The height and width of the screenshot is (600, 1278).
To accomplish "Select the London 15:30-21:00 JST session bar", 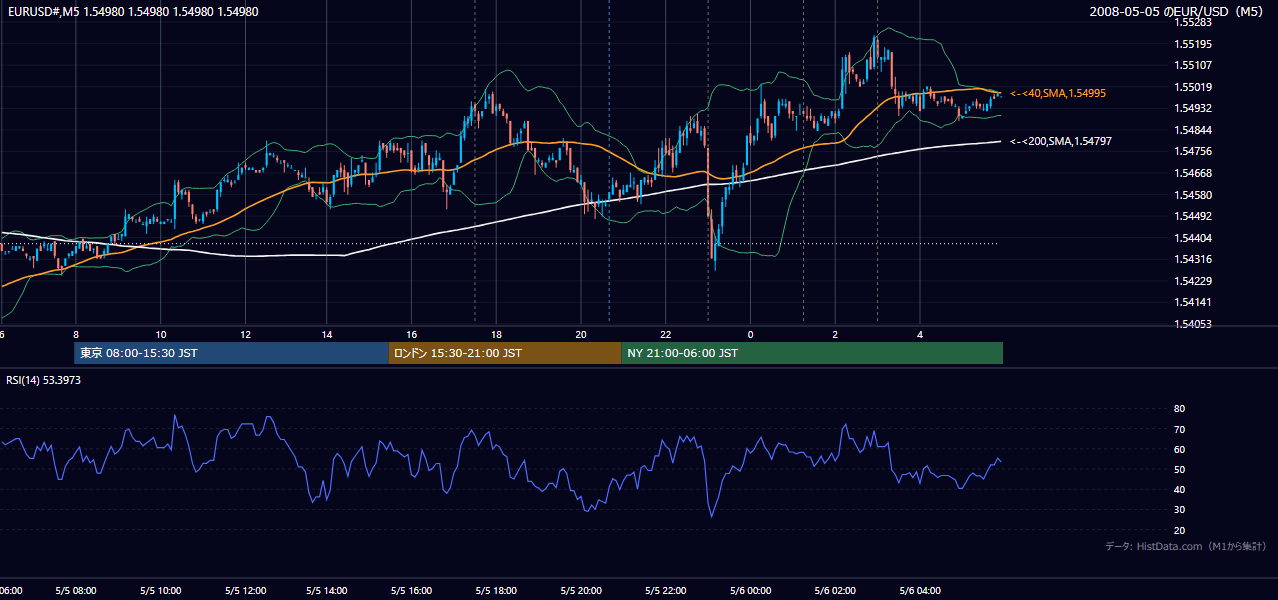I will 505,353.
